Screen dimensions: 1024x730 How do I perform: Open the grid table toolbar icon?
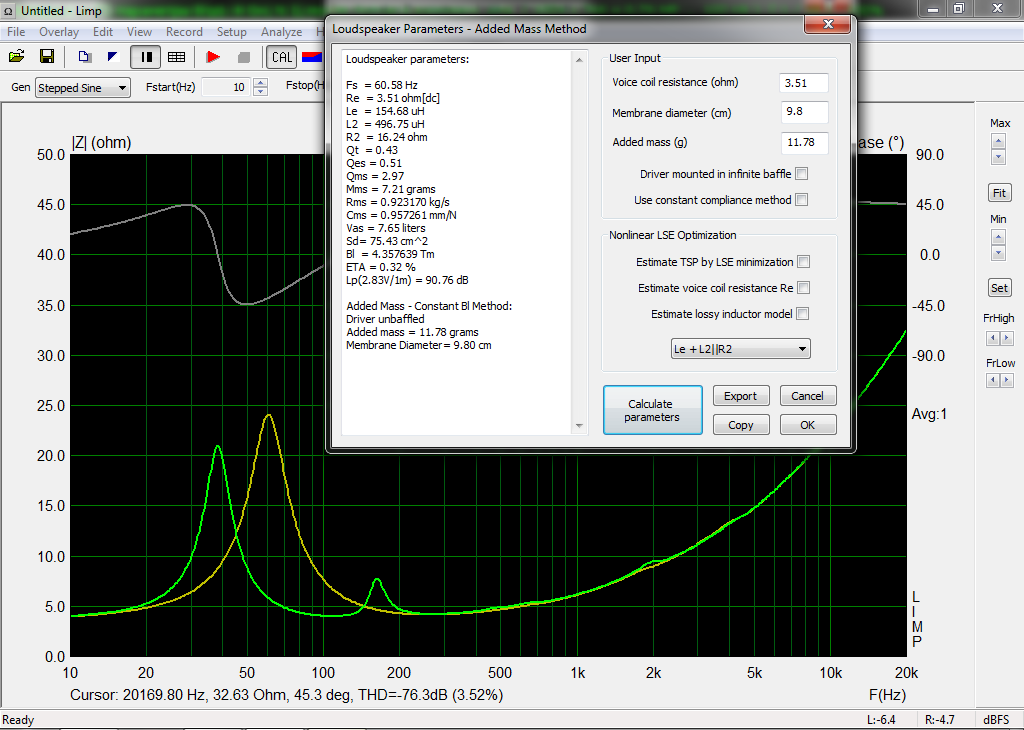click(176, 57)
